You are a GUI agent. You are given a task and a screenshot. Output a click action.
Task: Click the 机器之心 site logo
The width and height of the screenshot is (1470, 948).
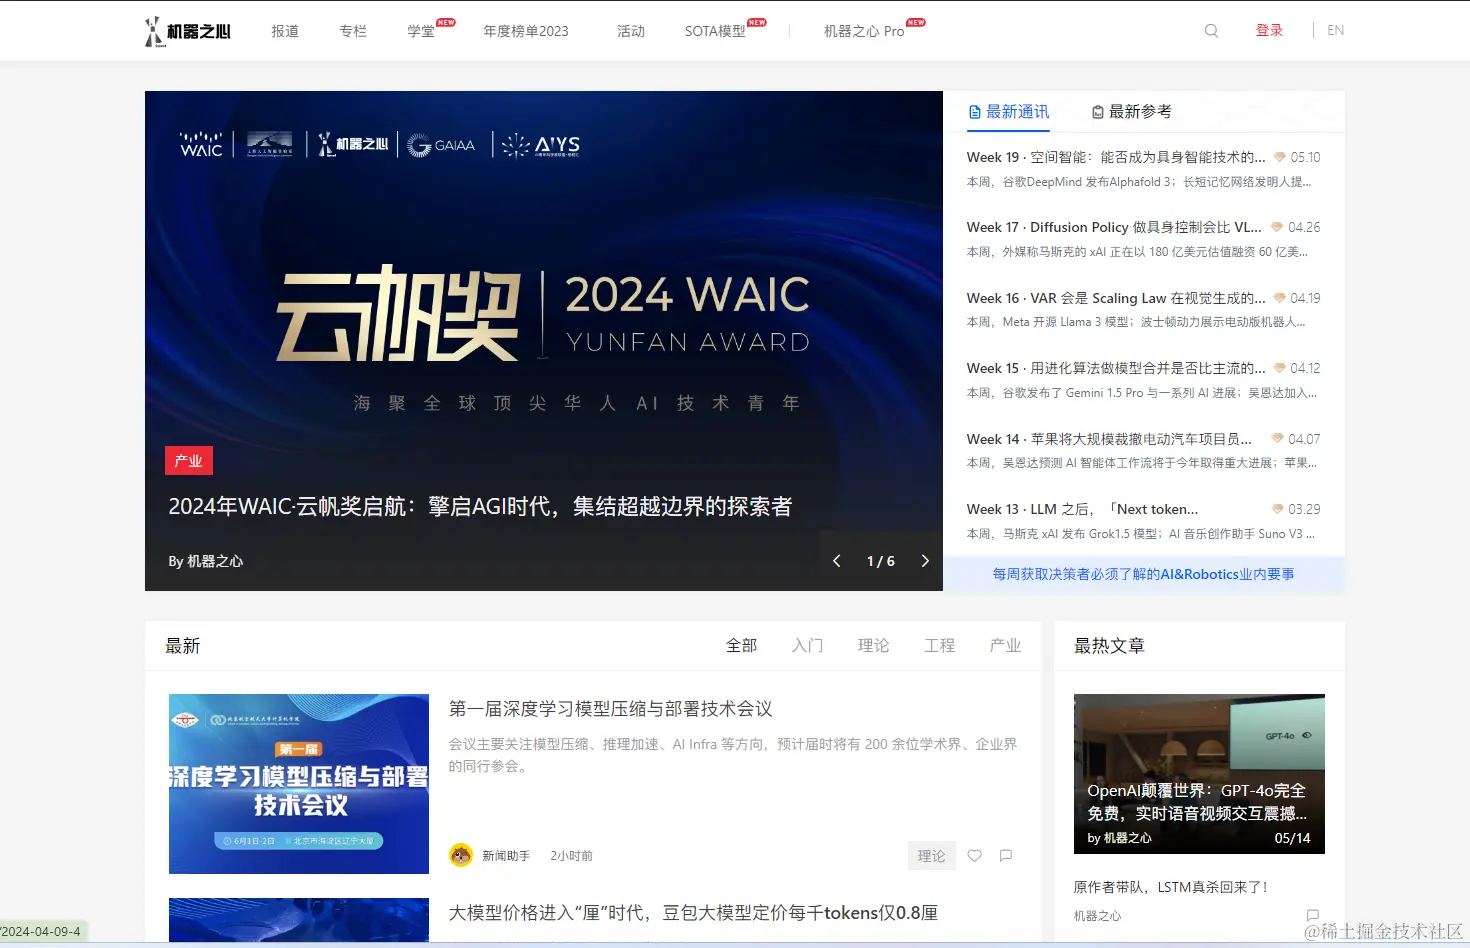coord(188,31)
